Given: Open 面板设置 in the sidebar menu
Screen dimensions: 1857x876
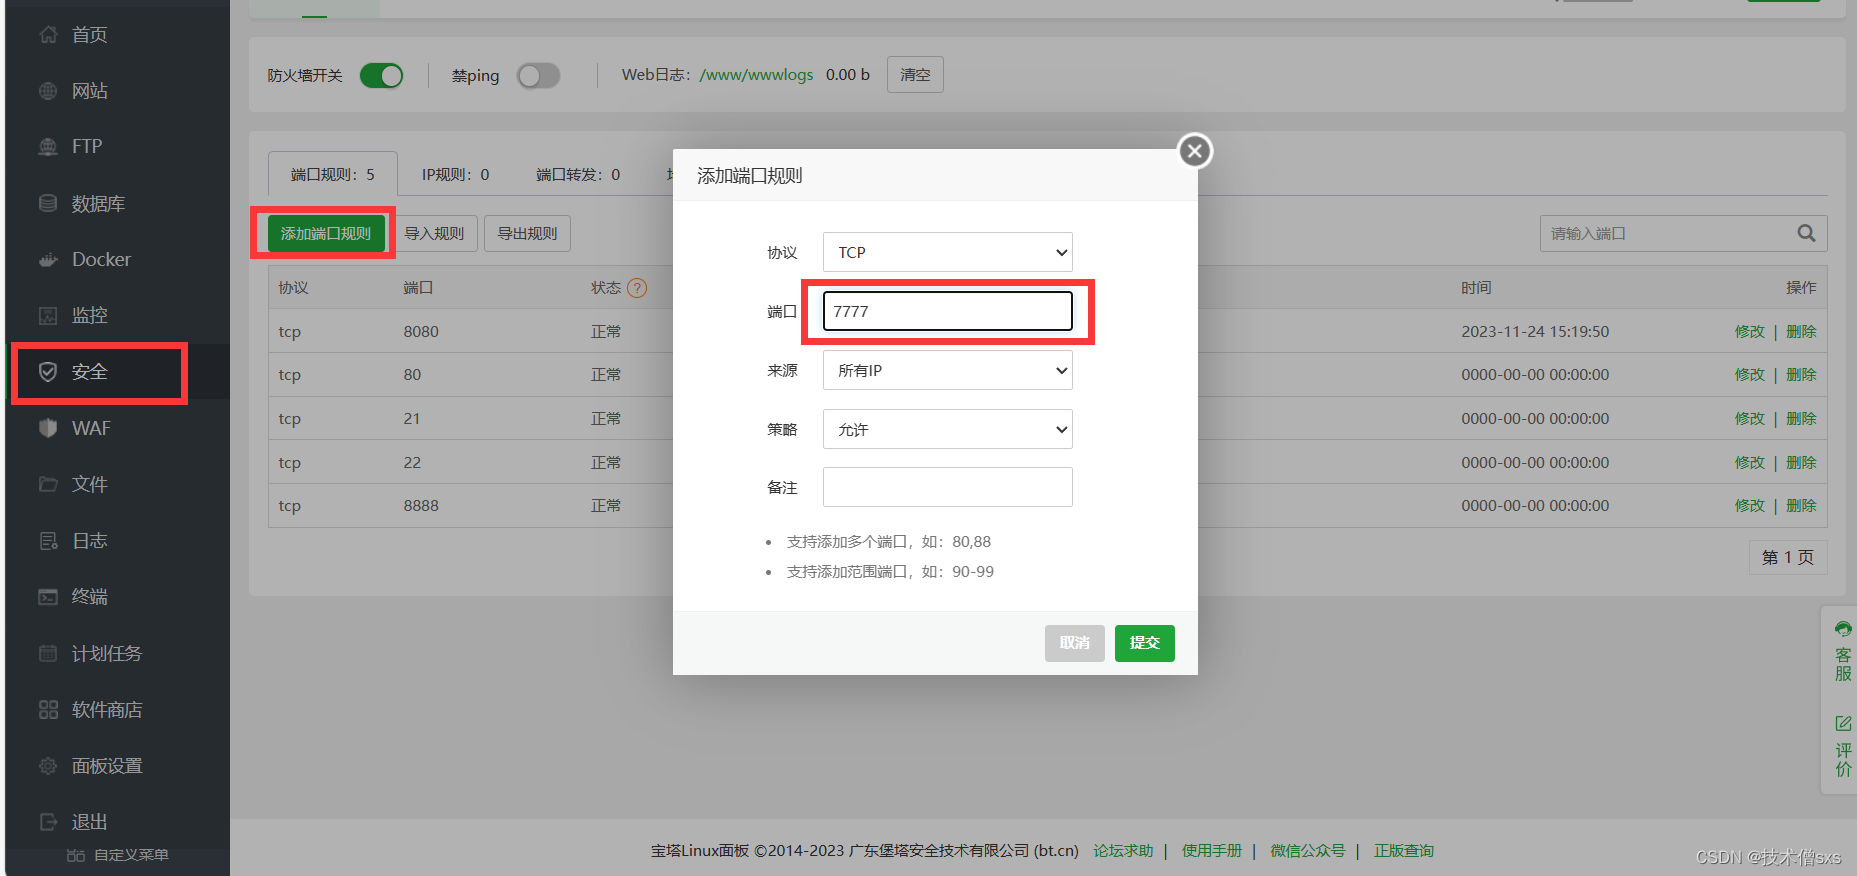Looking at the screenshot, I should point(107,766).
